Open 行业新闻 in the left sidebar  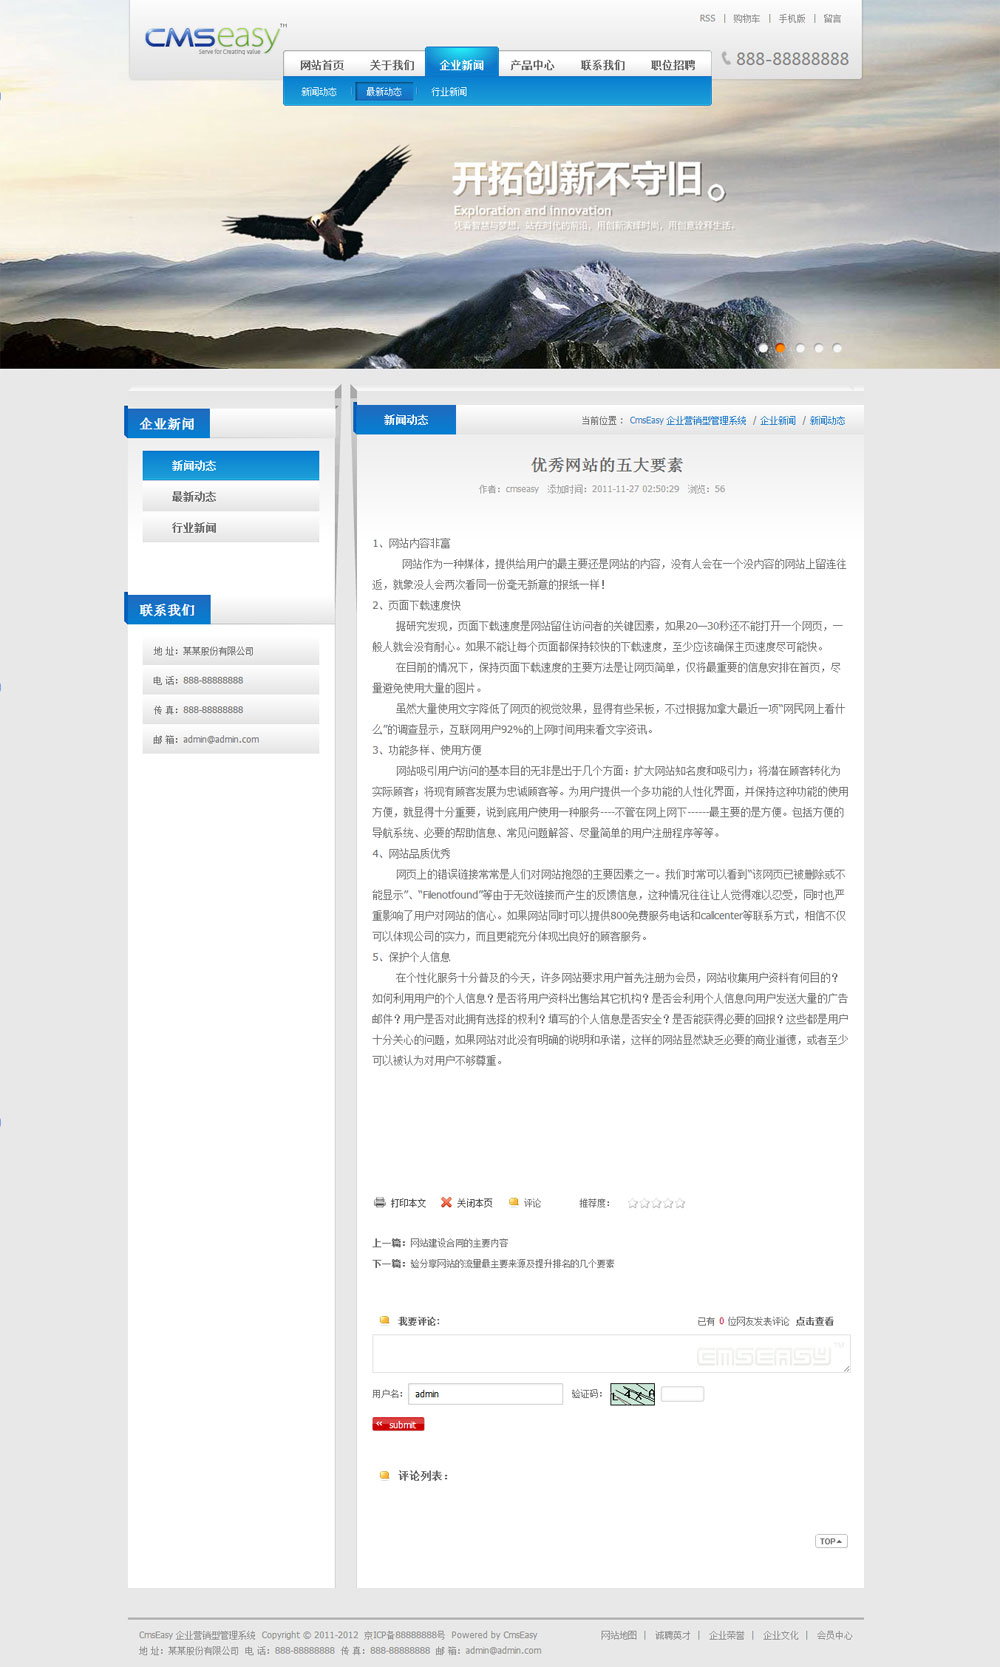194,528
